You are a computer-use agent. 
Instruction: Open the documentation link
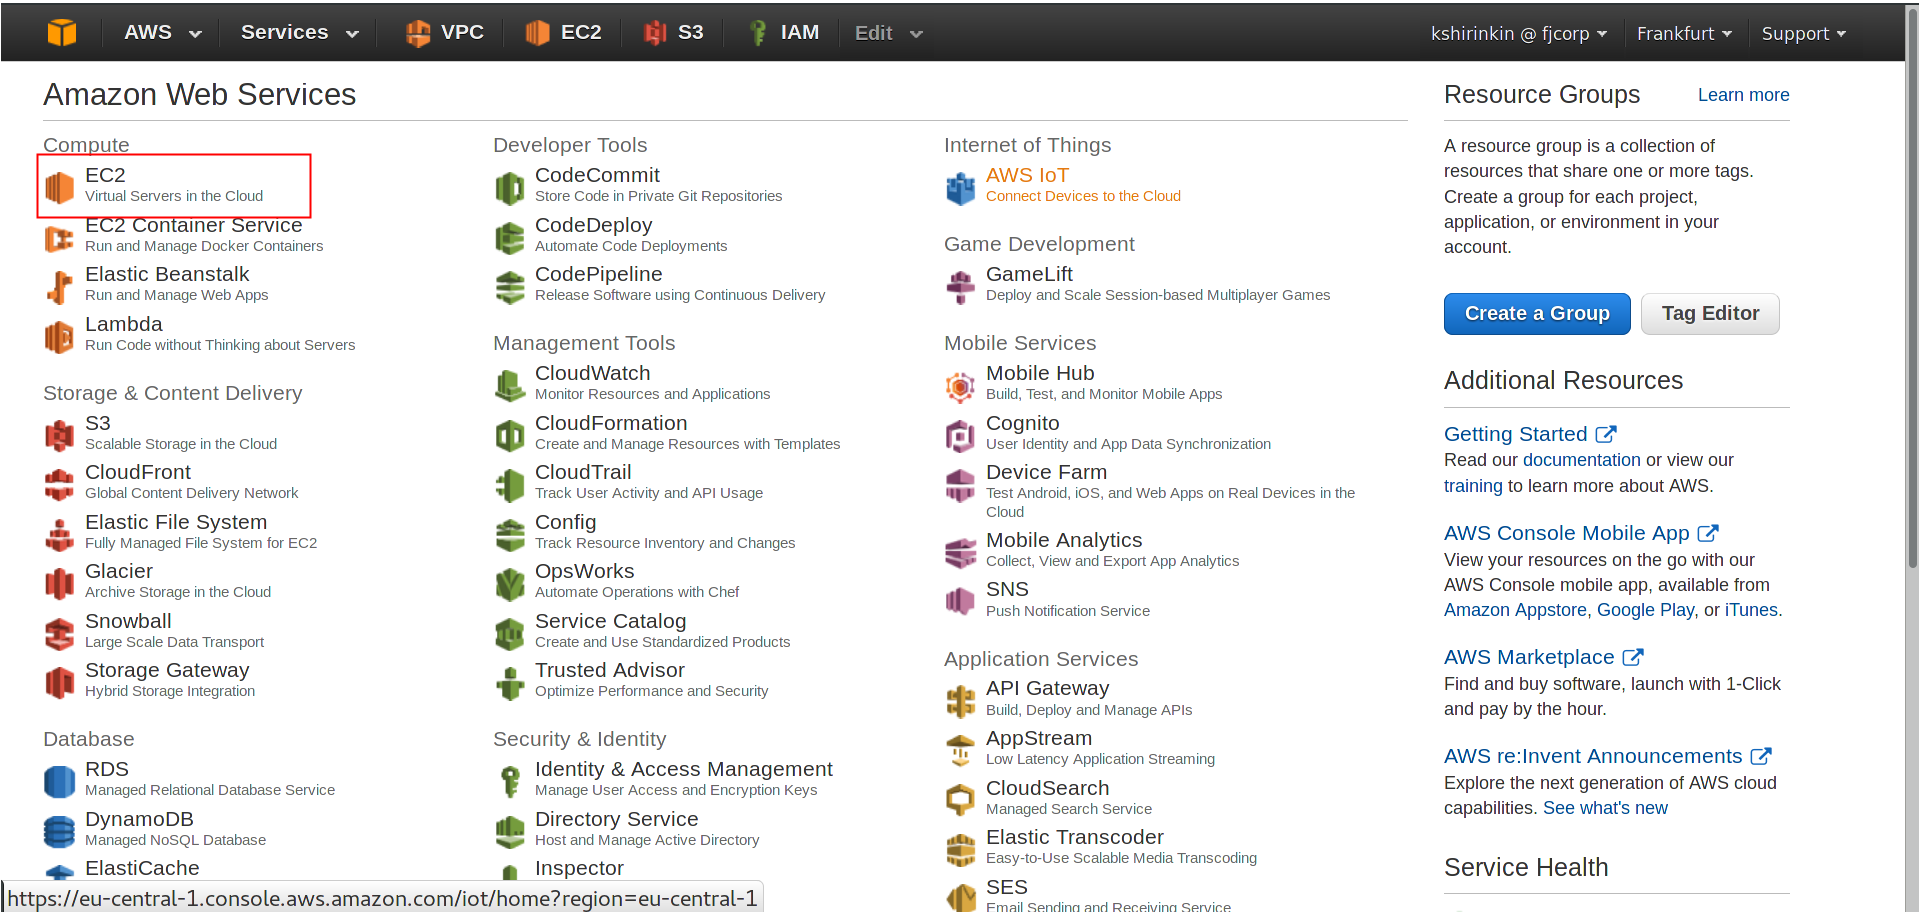1581,460
